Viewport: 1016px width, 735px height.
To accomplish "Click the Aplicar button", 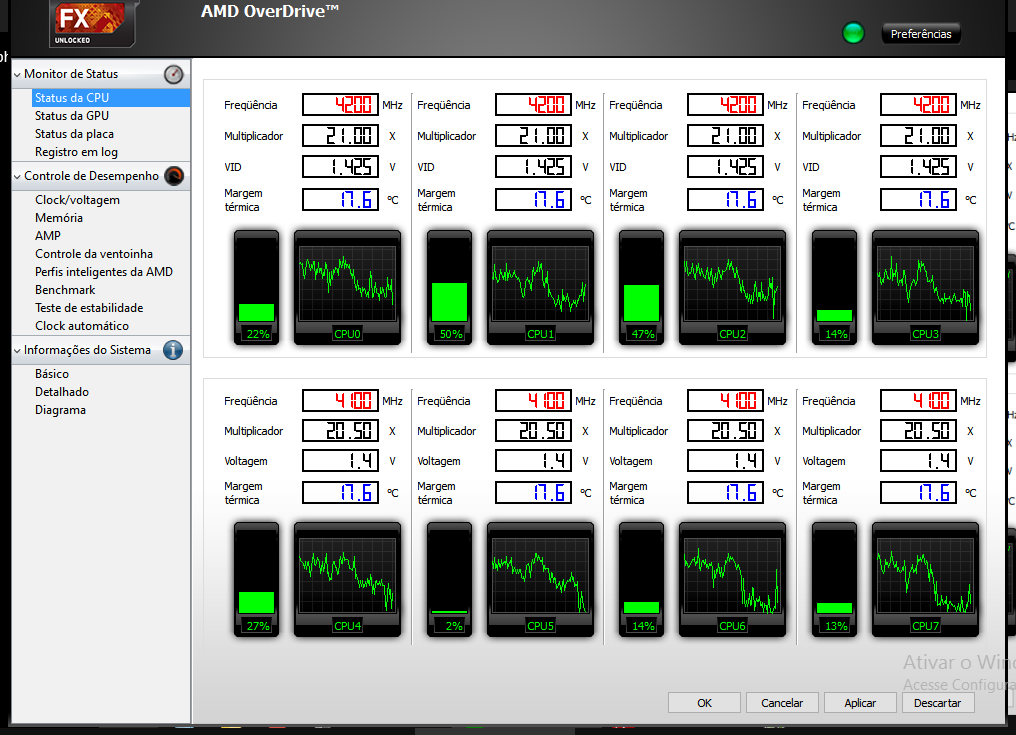I will (860, 703).
